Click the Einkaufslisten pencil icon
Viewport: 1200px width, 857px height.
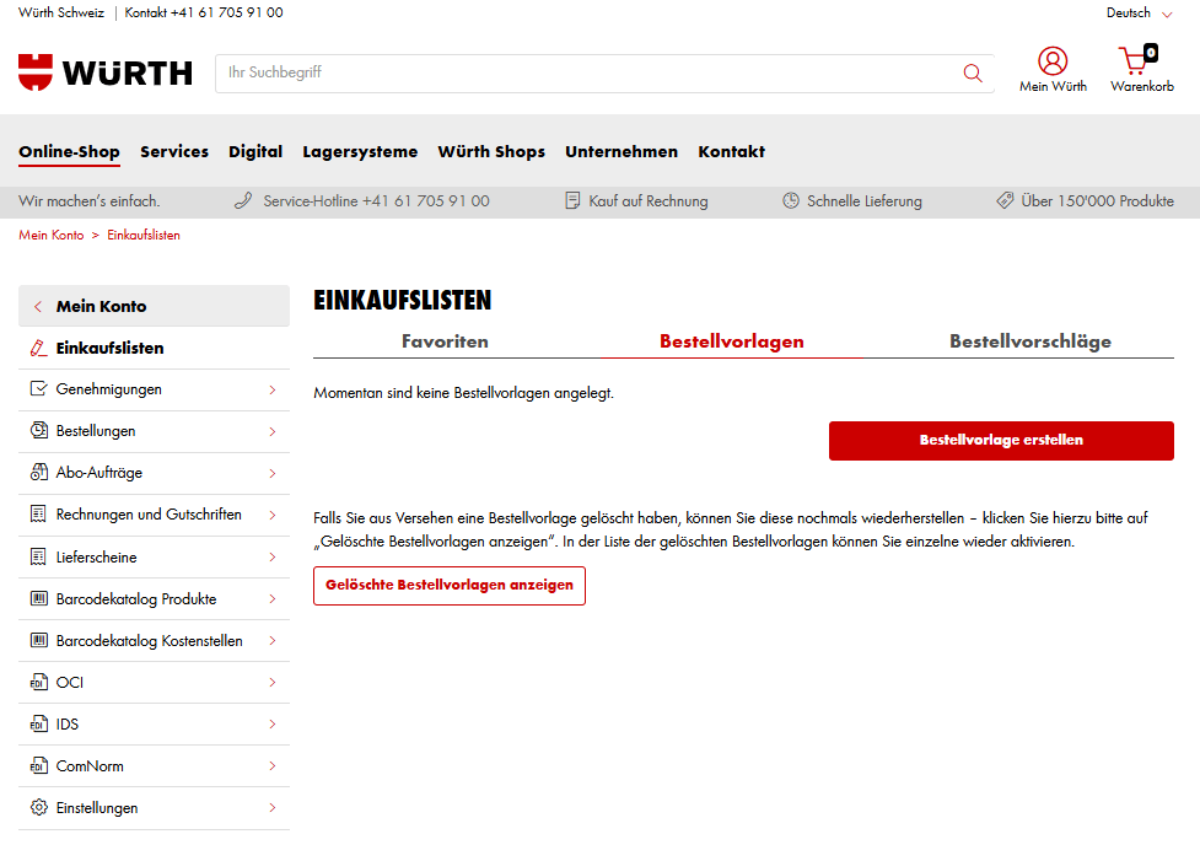click(39, 348)
